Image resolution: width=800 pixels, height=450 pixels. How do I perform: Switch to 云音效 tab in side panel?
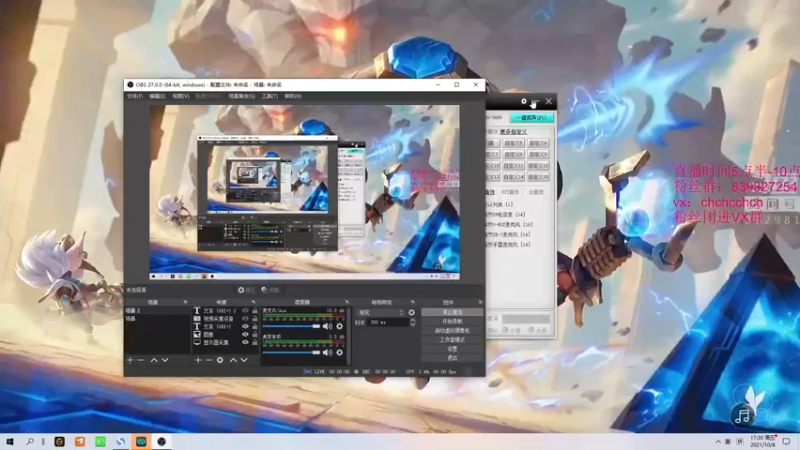click(536, 192)
